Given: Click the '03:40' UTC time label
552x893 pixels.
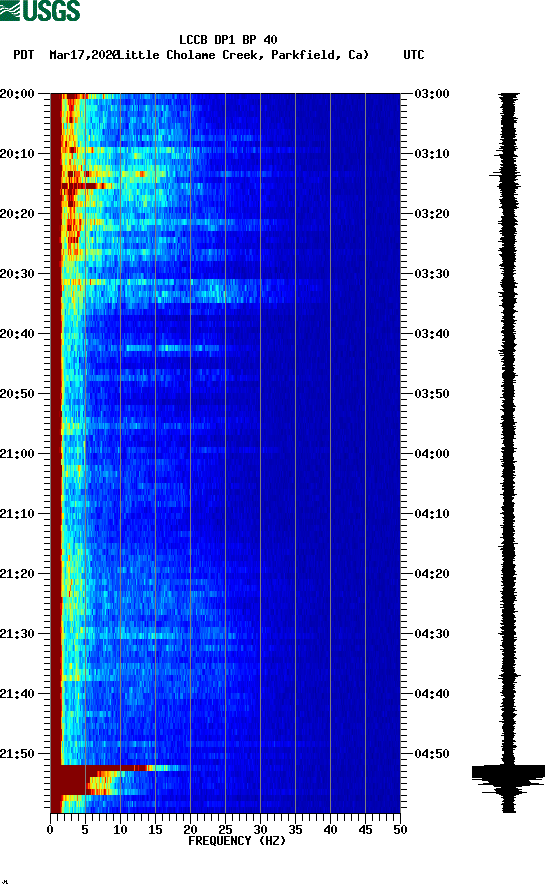Looking at the screenshot, I should point(432,334).
